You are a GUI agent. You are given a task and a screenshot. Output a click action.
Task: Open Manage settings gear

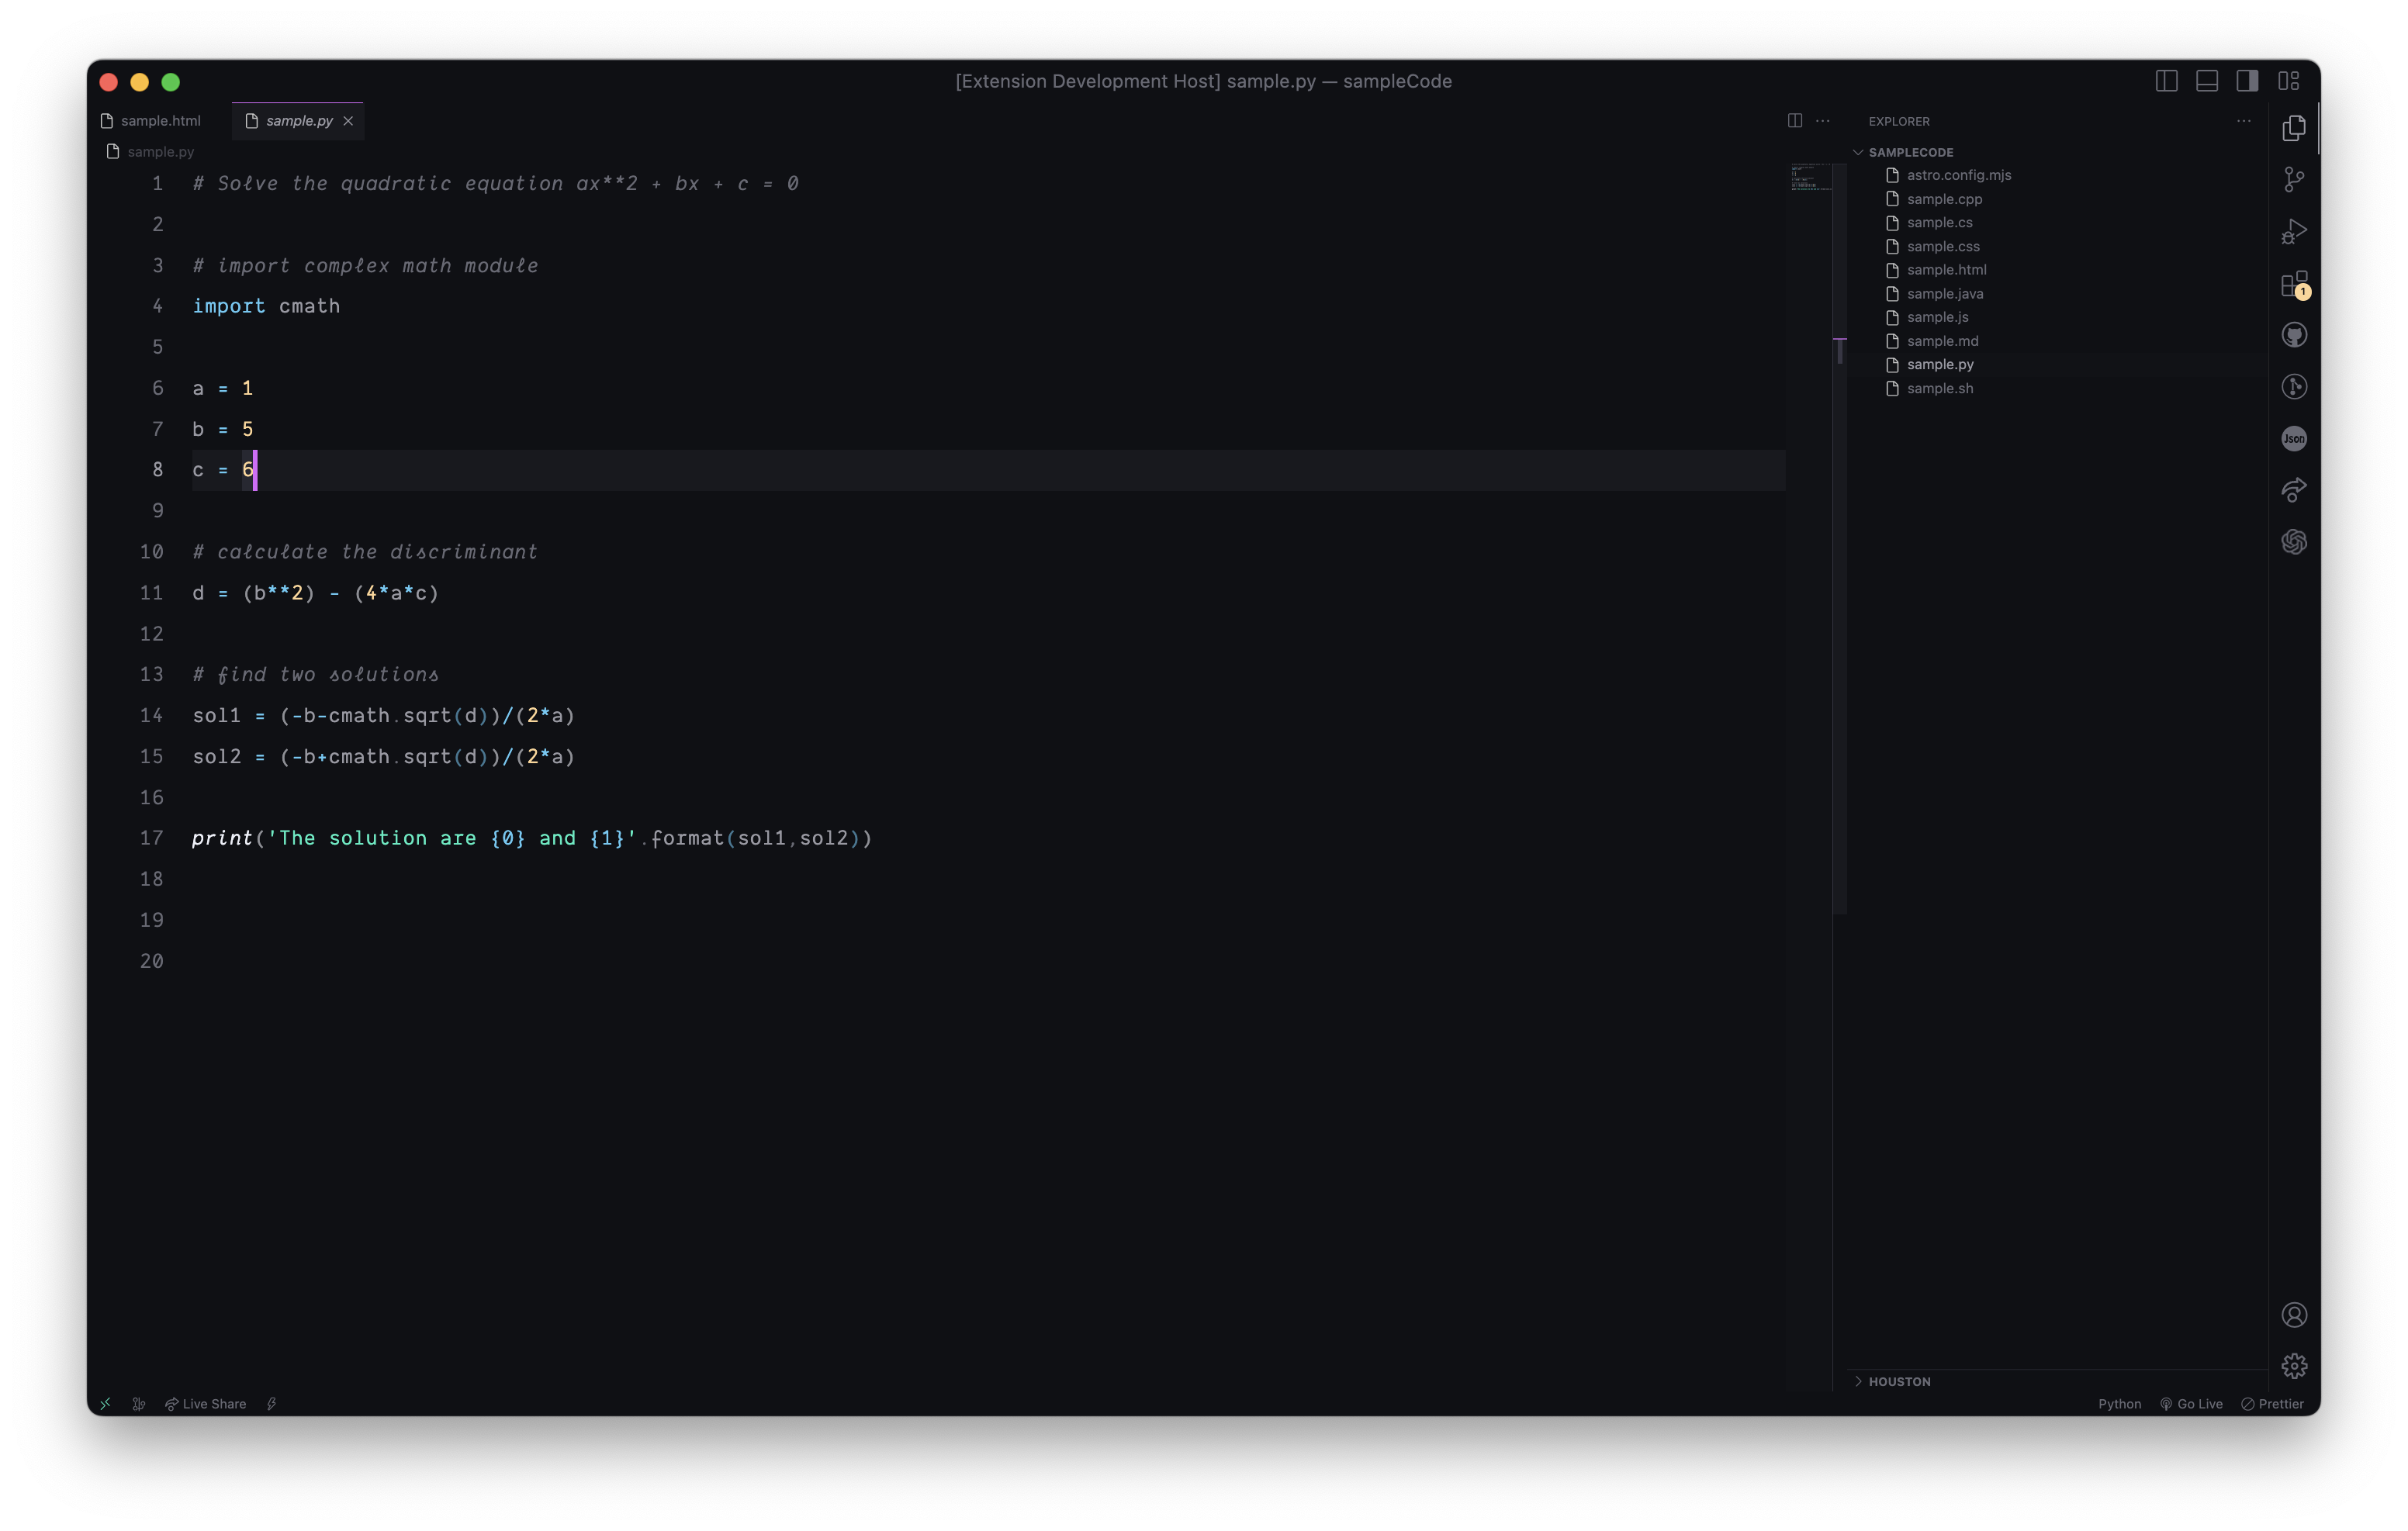[2294, 1366]
